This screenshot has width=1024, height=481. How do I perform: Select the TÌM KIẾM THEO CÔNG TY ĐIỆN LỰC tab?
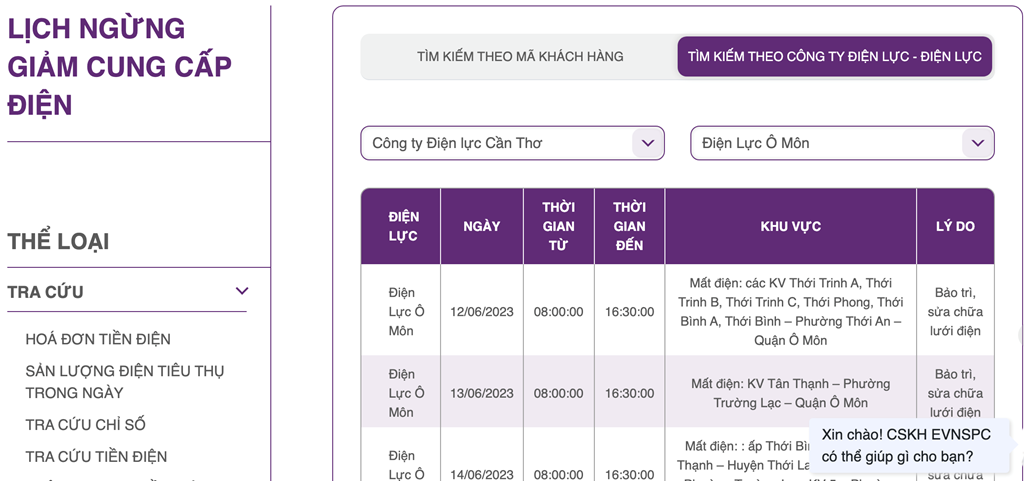coord(834,57)
